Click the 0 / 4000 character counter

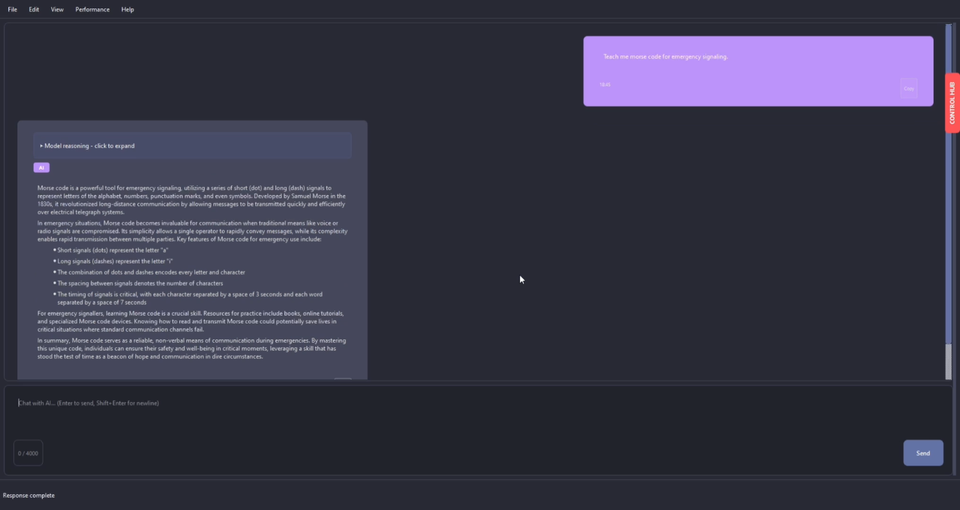coord(28,453)
